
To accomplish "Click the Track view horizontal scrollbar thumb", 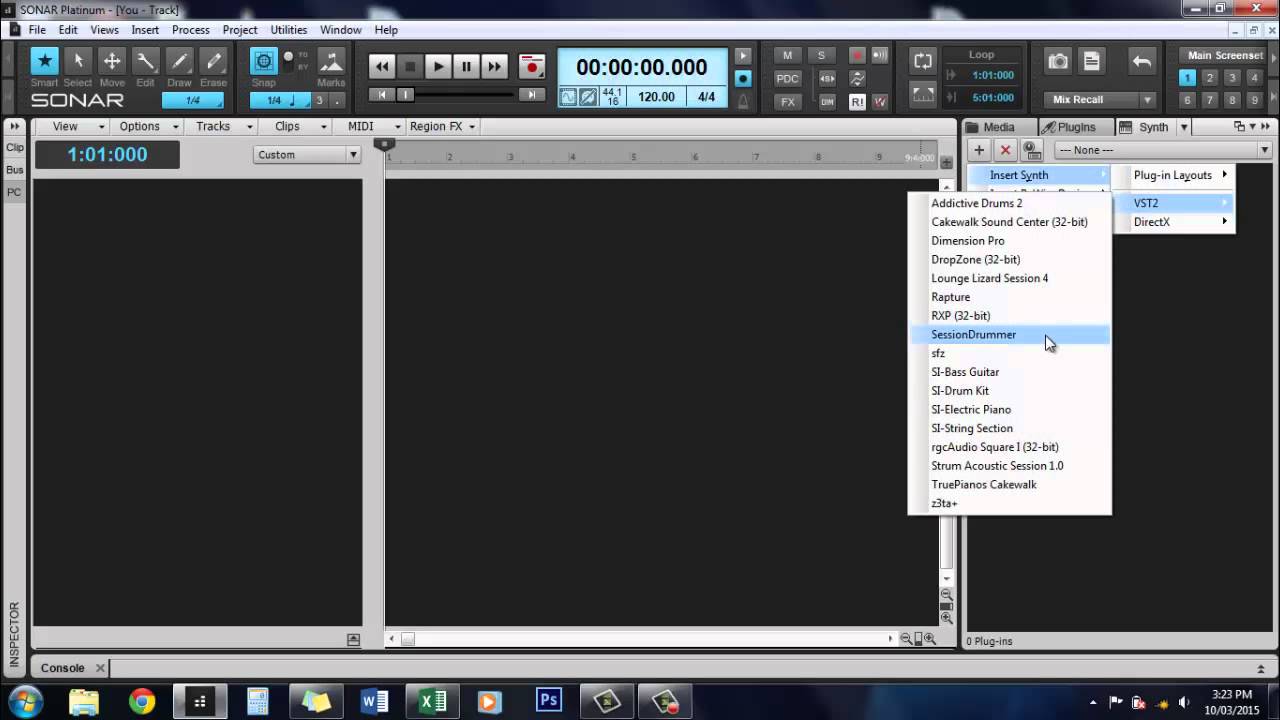I will coord(408,639).
